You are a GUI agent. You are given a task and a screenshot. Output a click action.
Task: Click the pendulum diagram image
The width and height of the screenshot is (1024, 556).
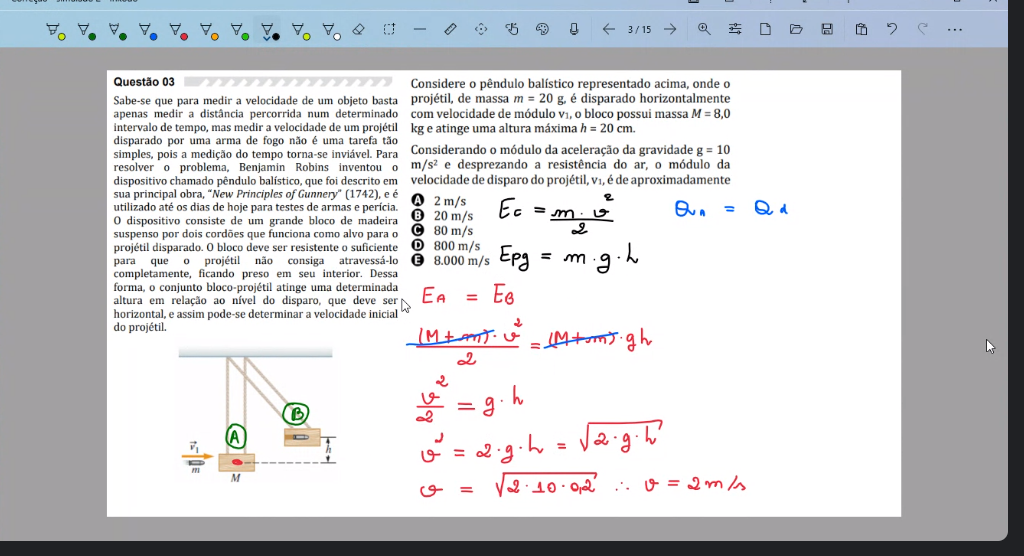pos(257,416)
